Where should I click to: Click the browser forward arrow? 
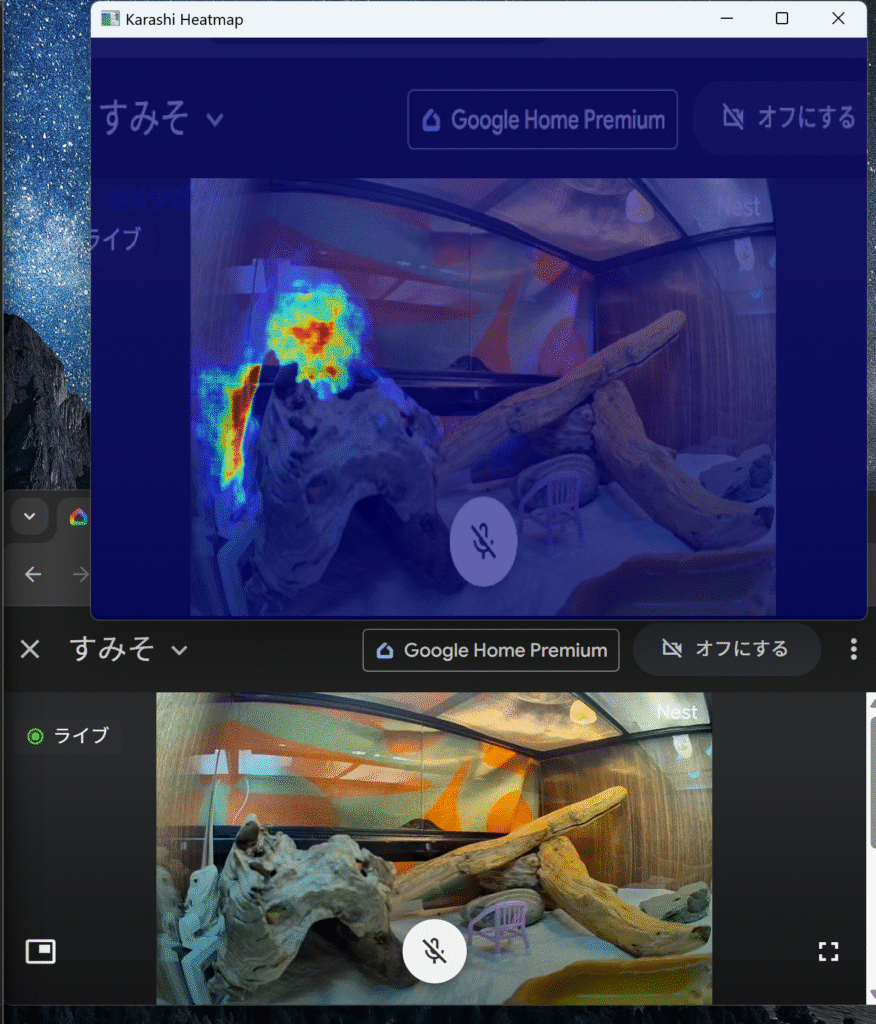(x=80, y=574)
